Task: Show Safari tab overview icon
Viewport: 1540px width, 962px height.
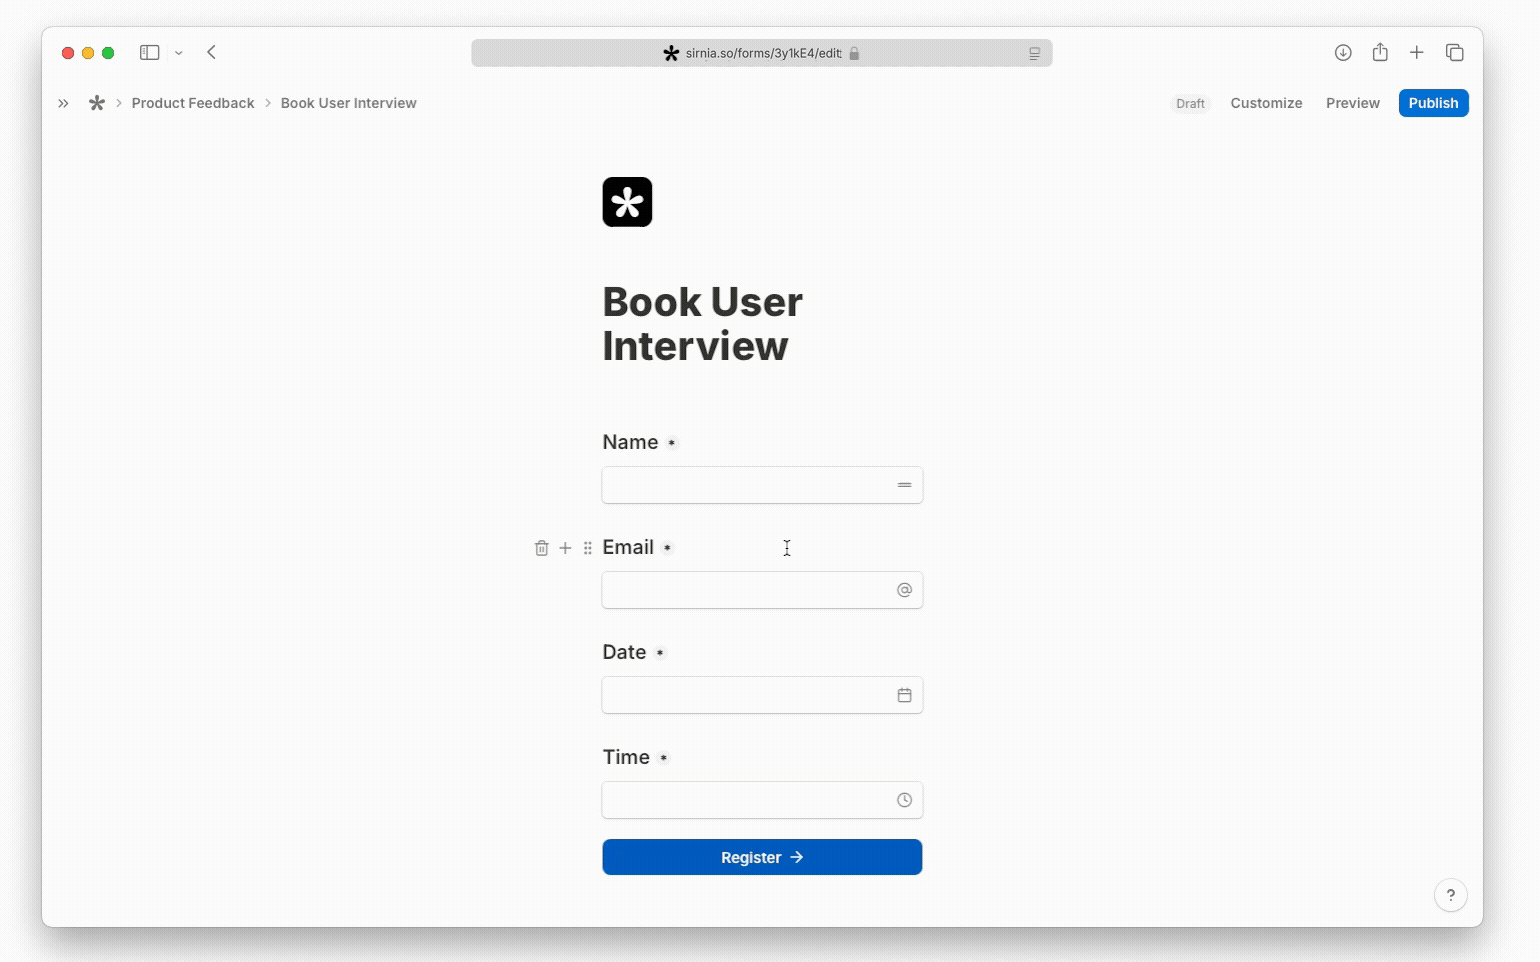Action: pos(1455,53)
